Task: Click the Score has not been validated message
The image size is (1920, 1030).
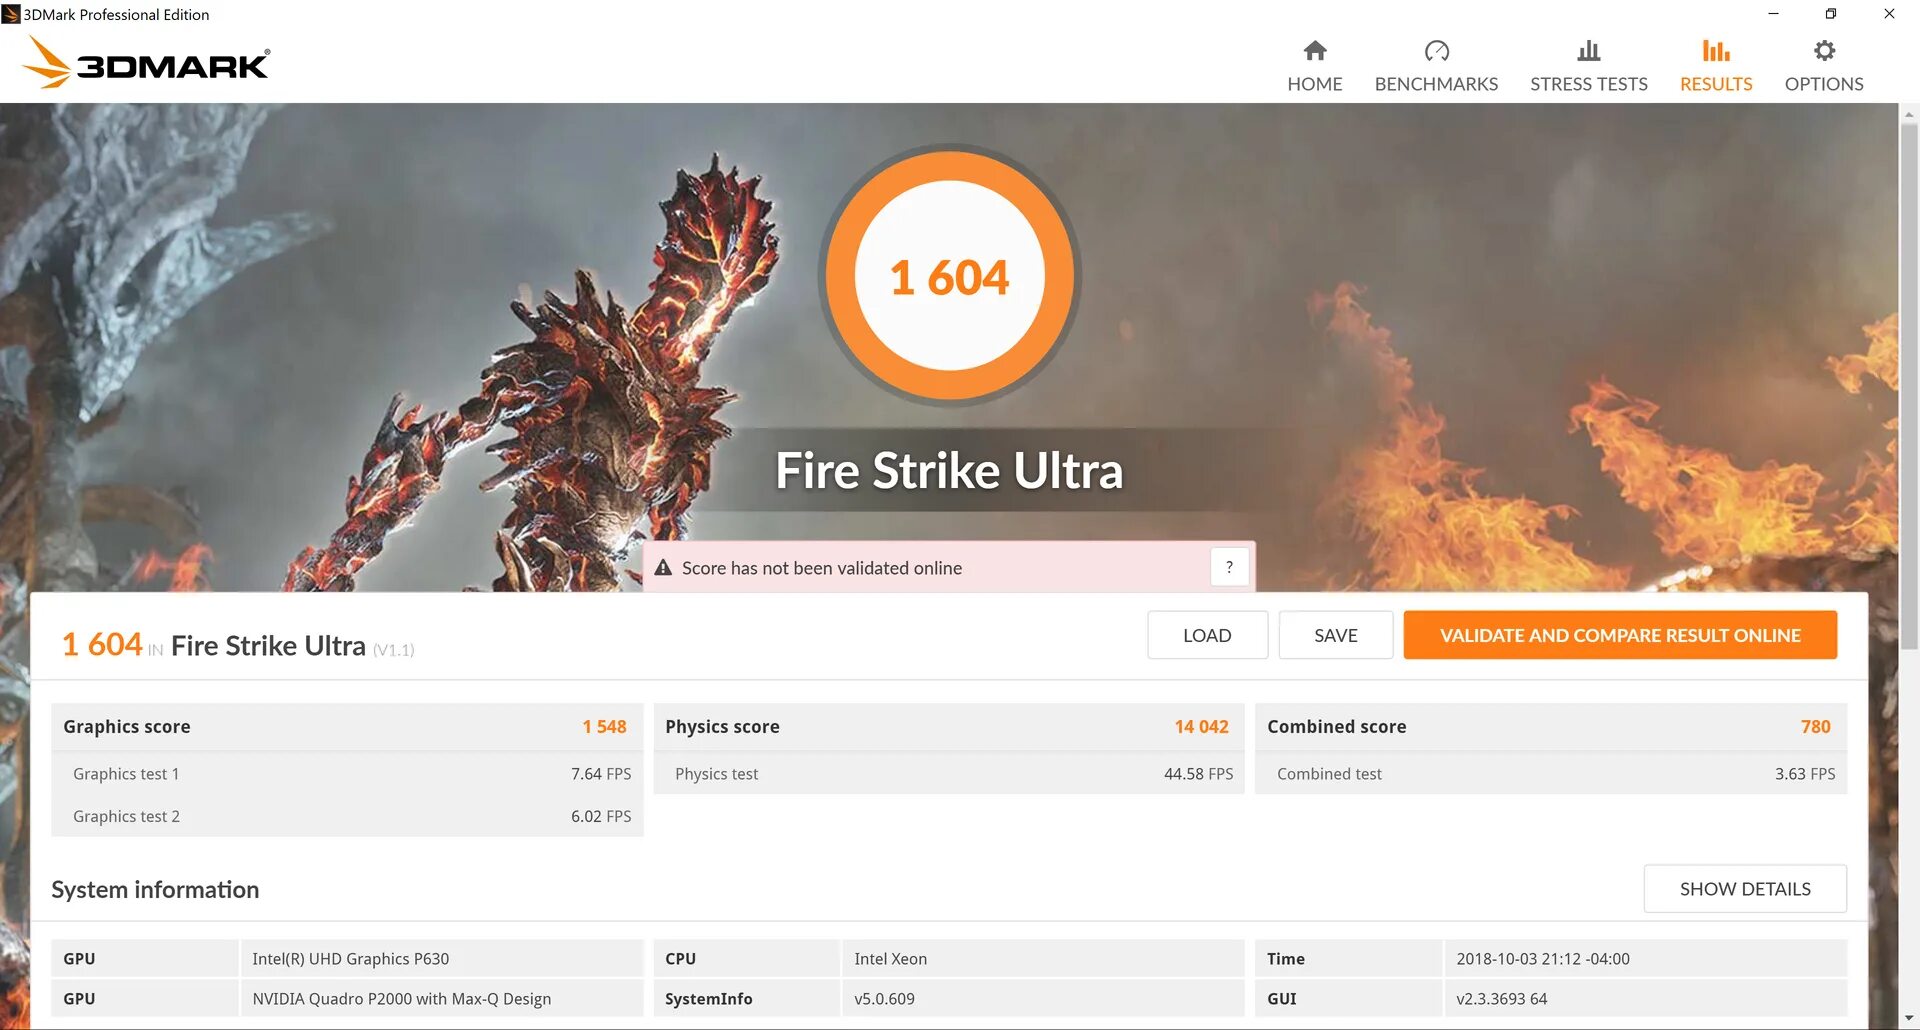Action: 822,568
